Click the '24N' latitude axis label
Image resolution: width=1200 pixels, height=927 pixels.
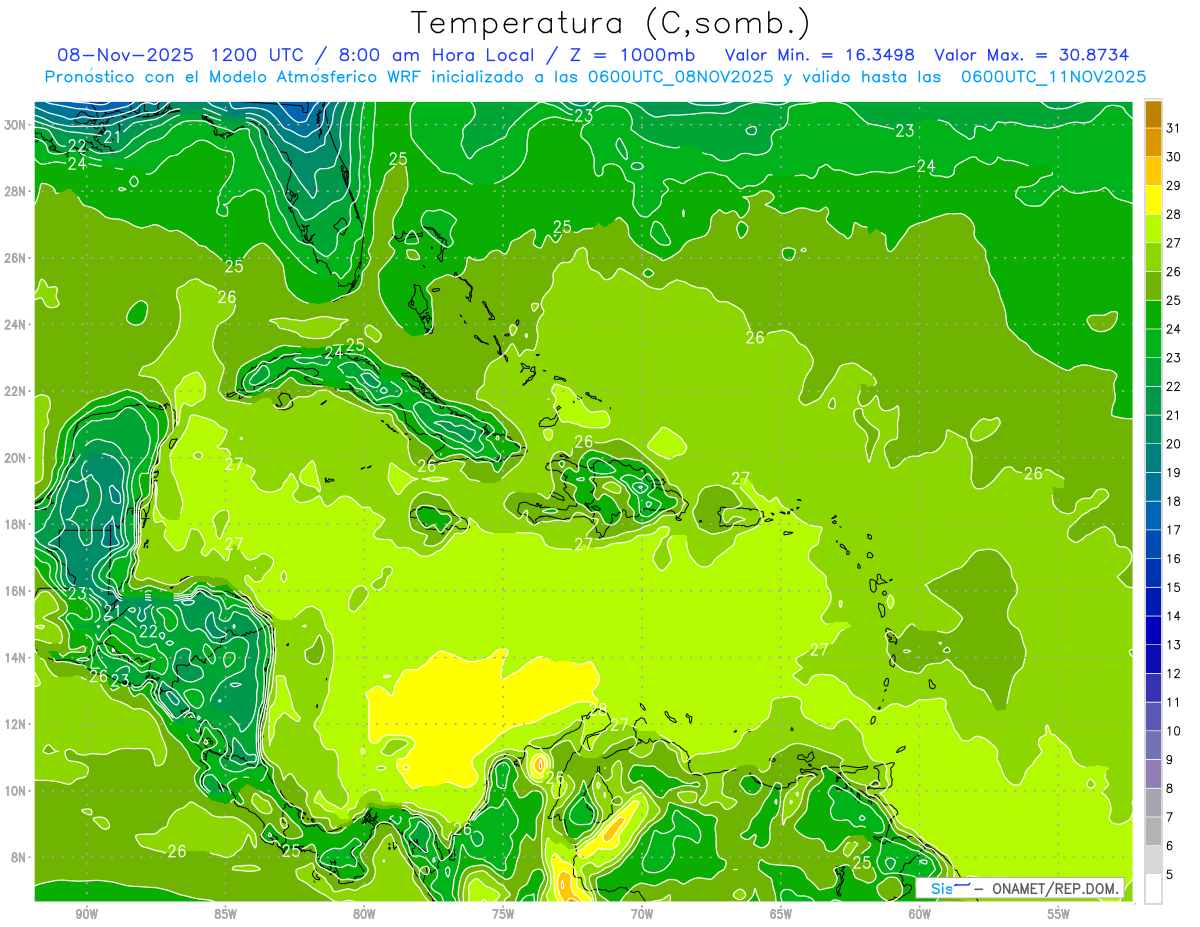pos(16,325)
